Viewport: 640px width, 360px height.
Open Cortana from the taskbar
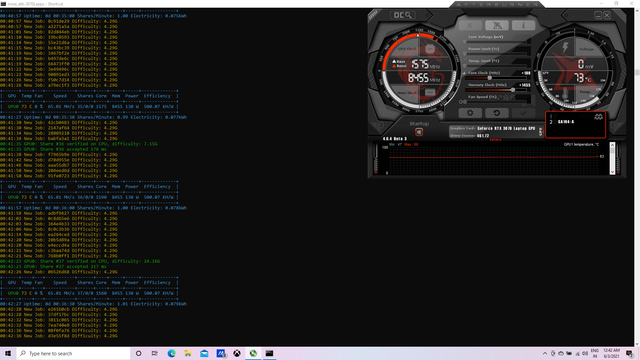coord(138,353)
